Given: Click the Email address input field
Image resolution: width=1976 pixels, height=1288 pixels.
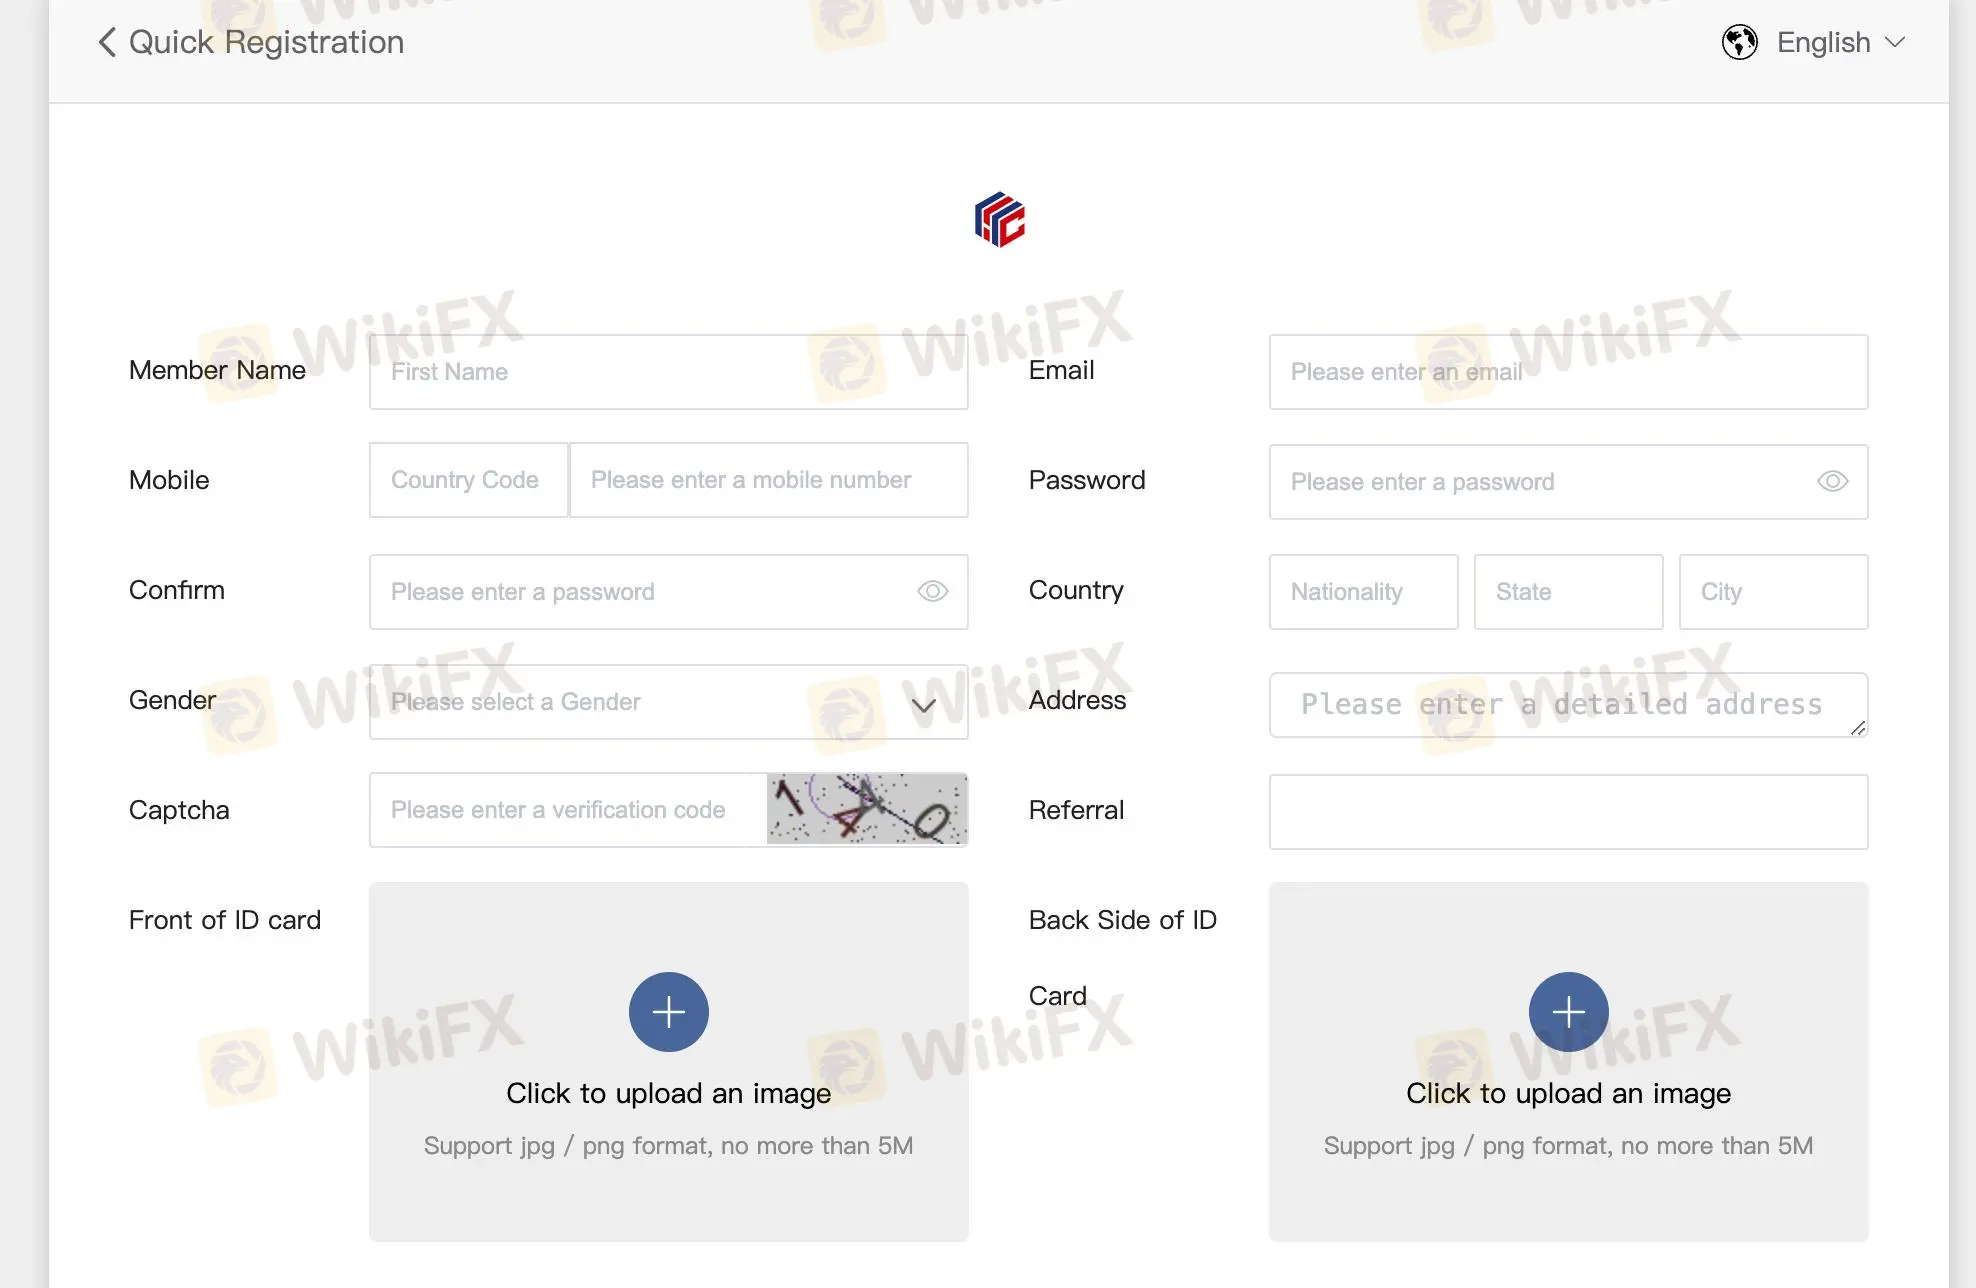Looking at the screenshot, I should coord(1567,372).
